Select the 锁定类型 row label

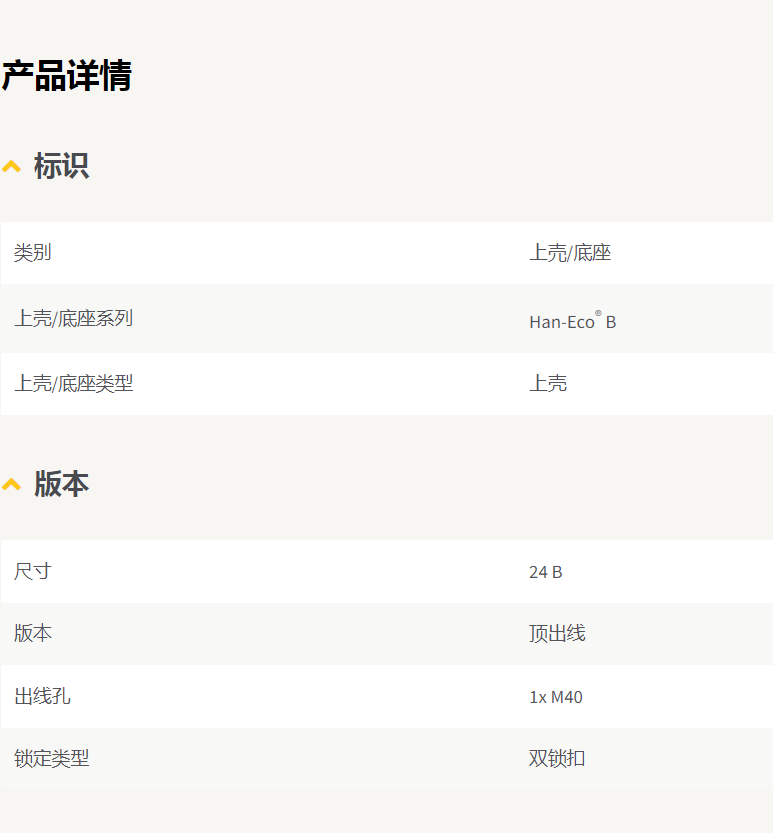coord(51,759)
